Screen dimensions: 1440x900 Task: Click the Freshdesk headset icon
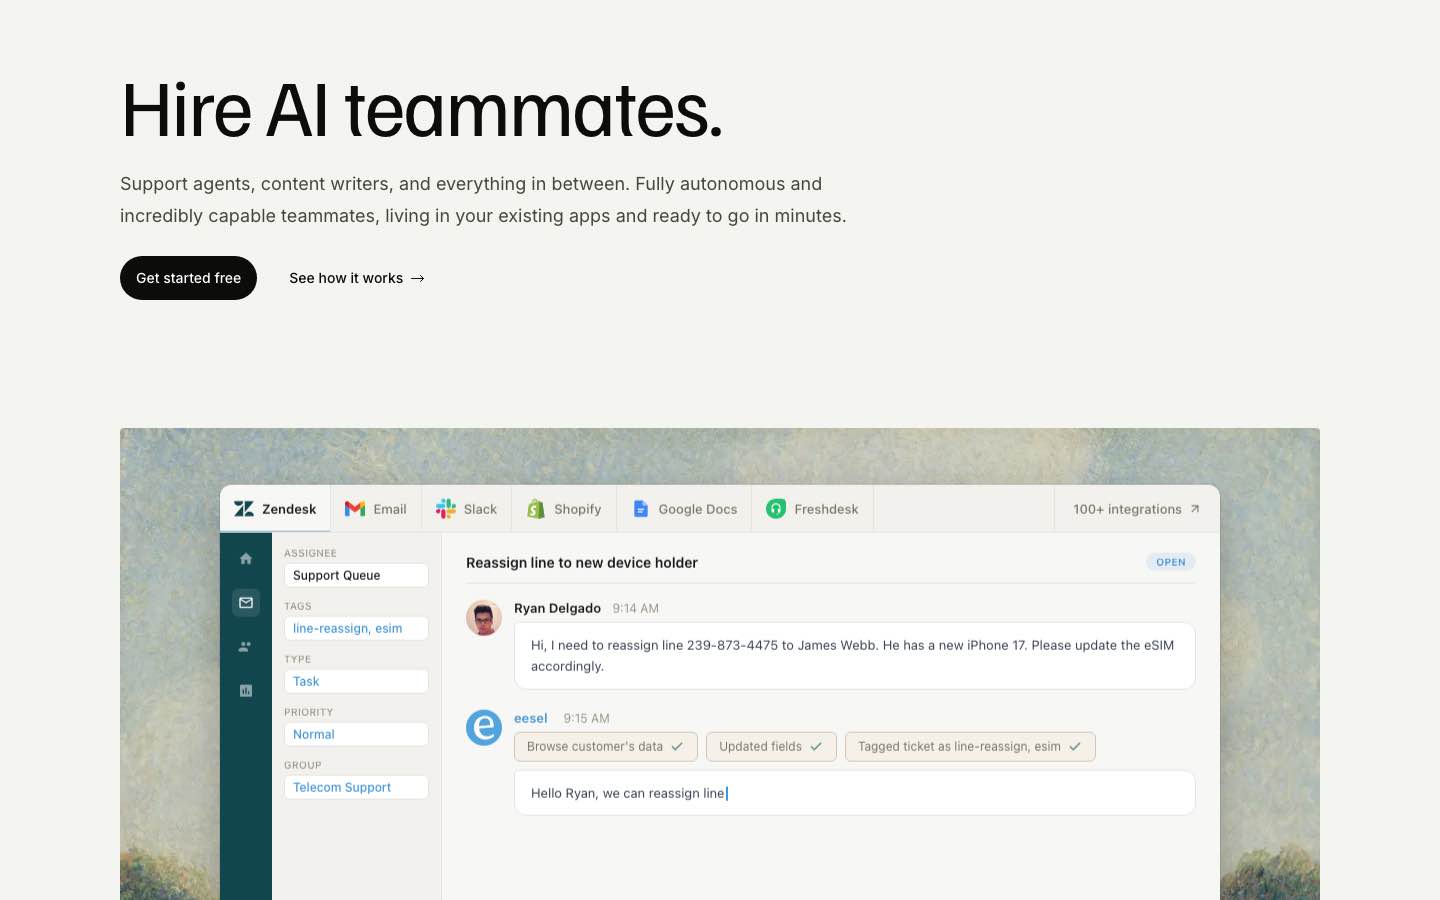tap(776, 509)
